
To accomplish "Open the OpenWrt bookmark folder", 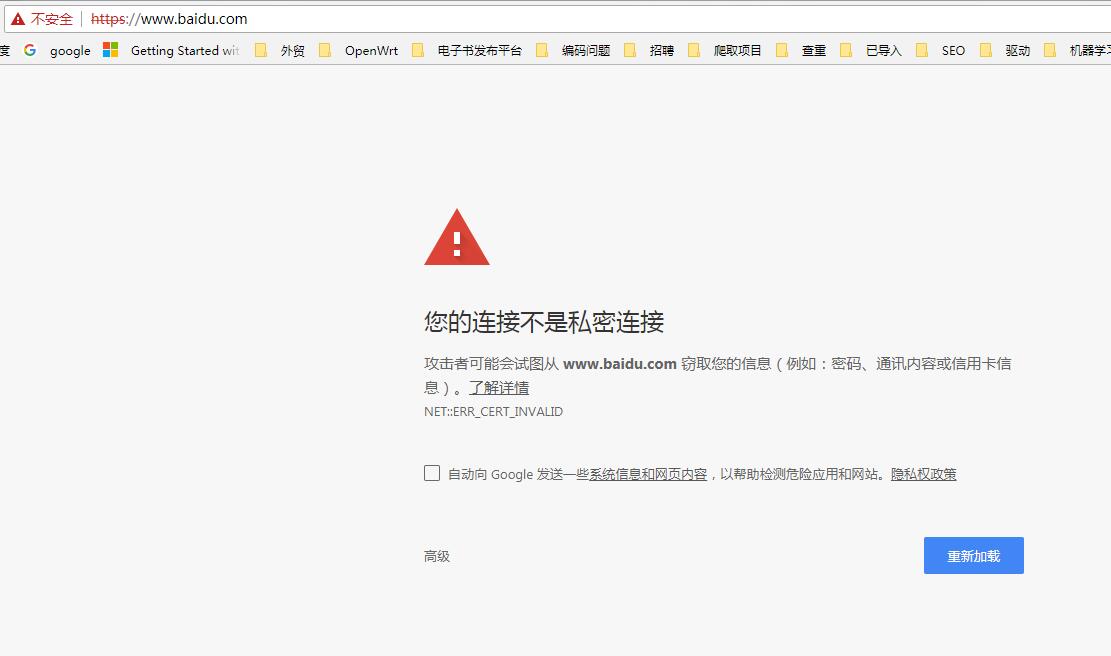I will click(x=359, y=50).
